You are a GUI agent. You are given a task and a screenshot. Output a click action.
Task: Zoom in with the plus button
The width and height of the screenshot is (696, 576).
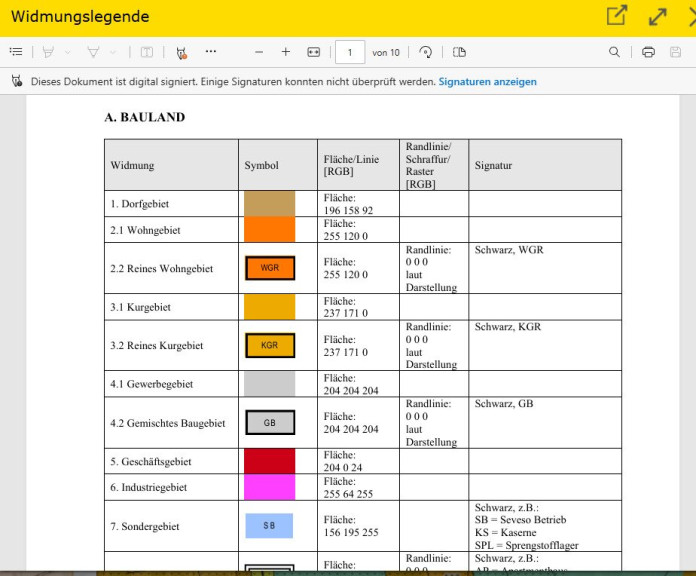point(286,52)
